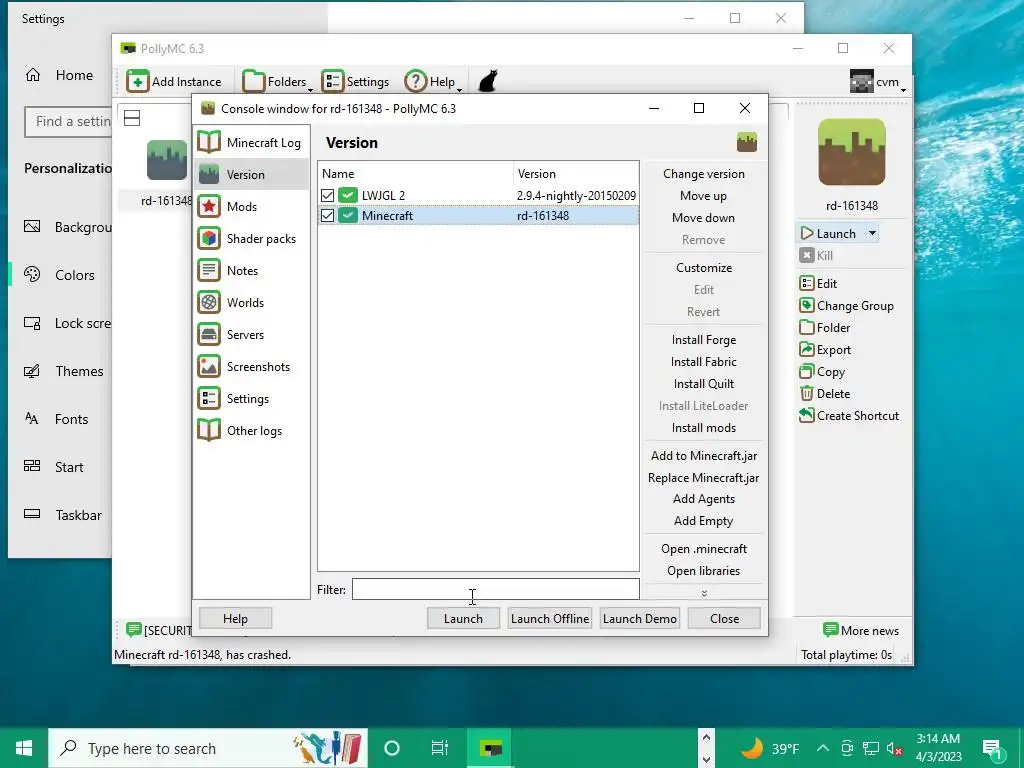Click PollyMC taskbar app icon
1024x768 pixels.
tap(490, 748)
